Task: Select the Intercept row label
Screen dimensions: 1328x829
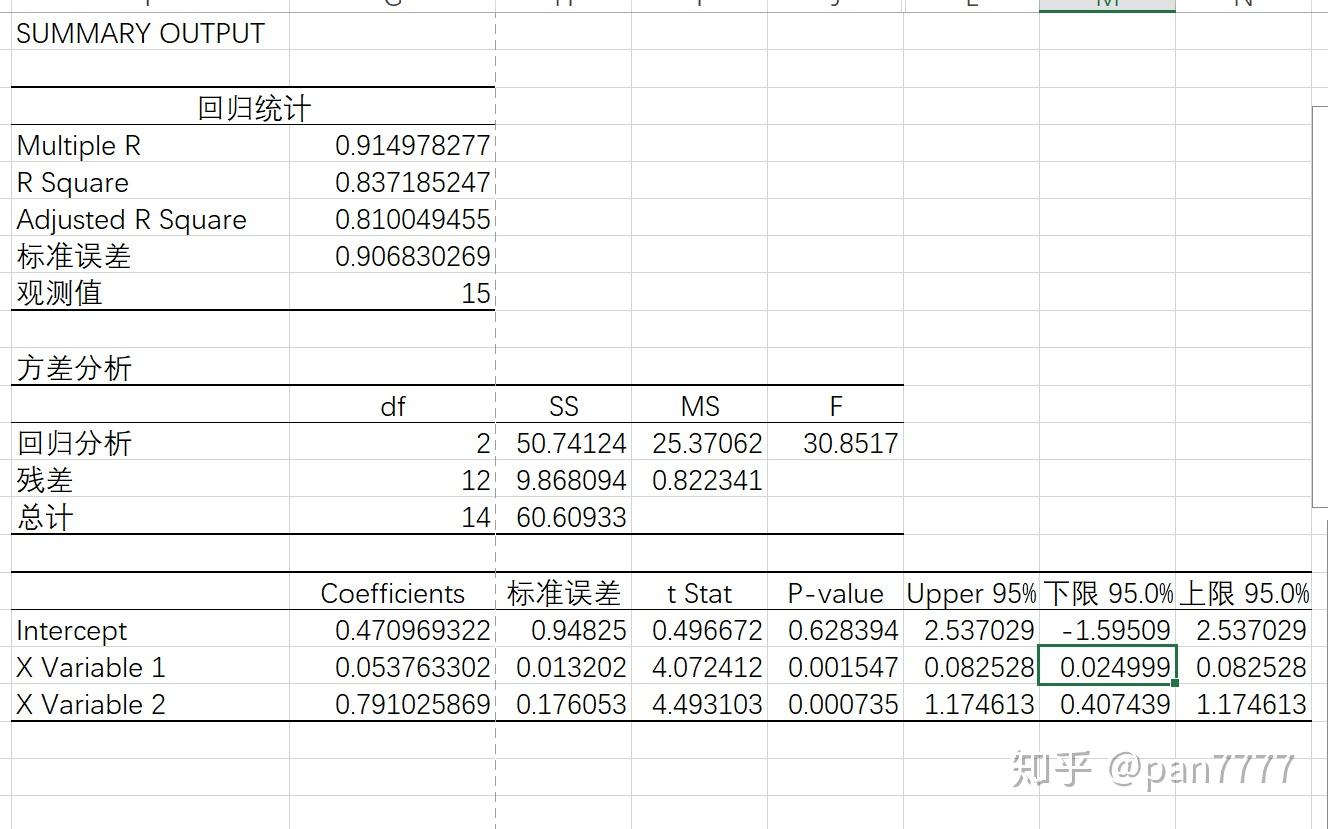Action: (x=72, y=631)
